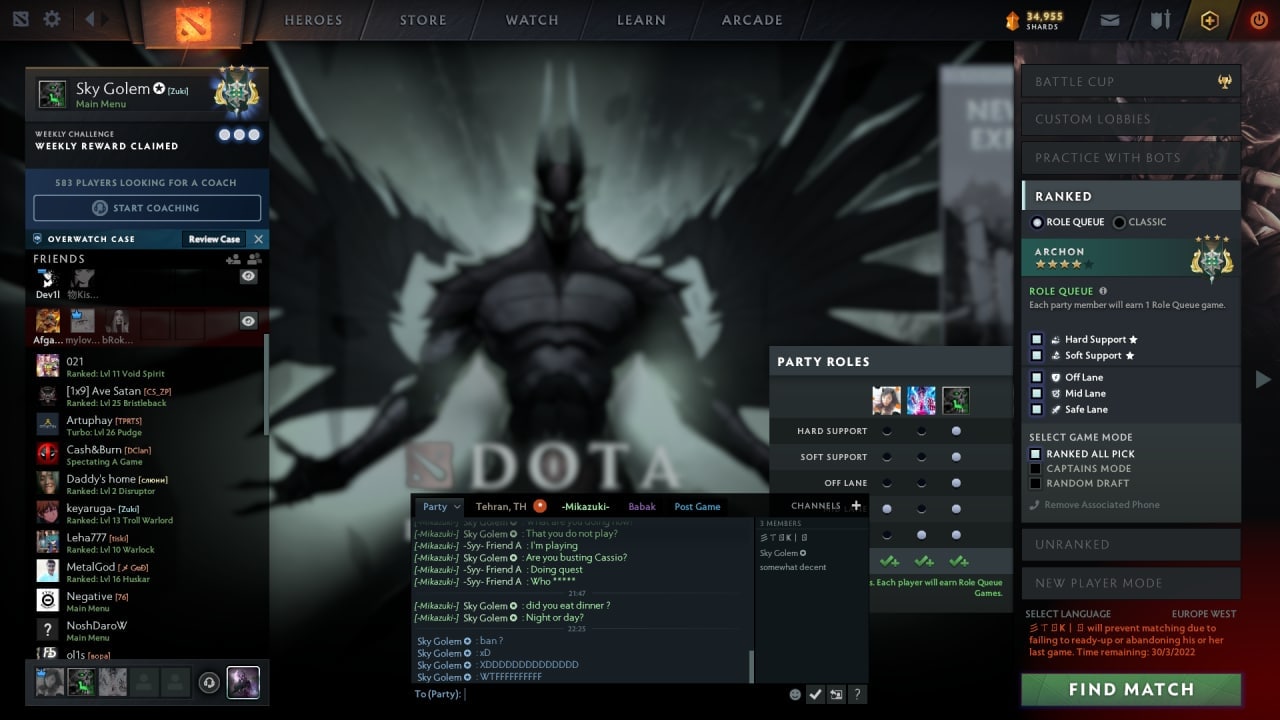The image size is (1280, 720).
Task: Select the Role Queue radio option
Action: 1037,222
